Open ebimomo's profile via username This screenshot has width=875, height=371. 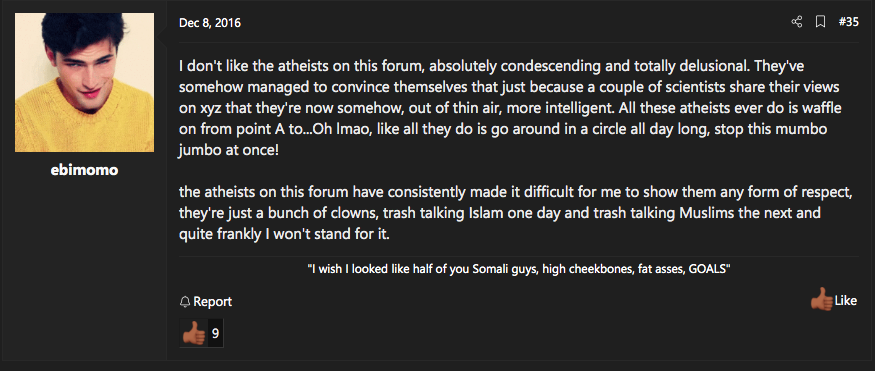point(84,170)
